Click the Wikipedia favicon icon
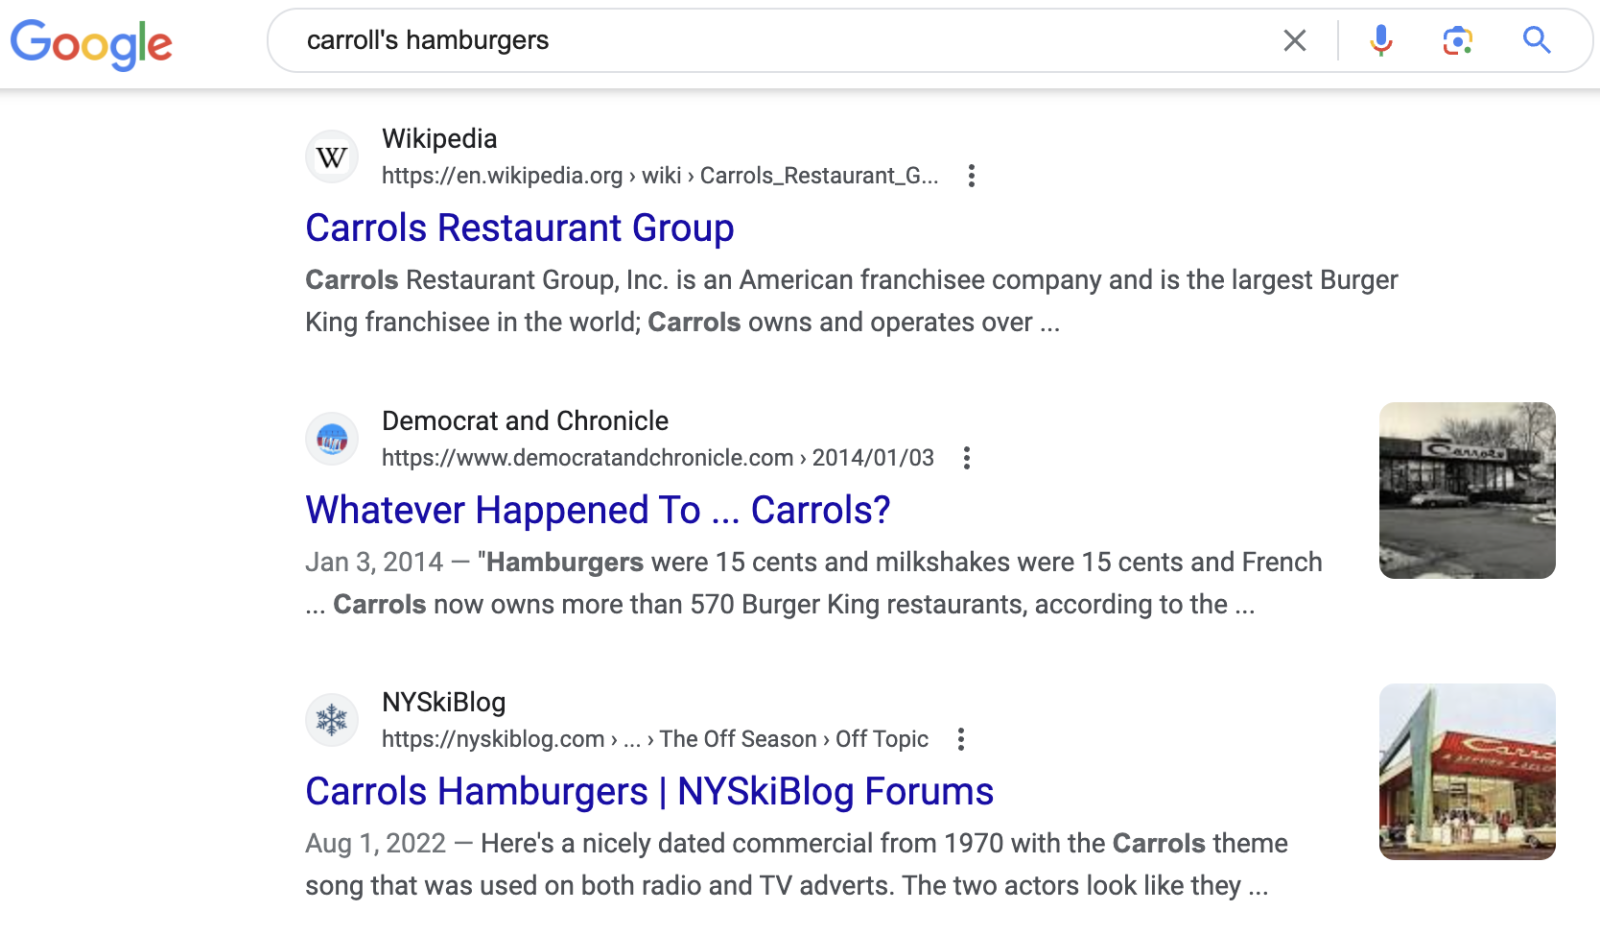 pos(332,157)
